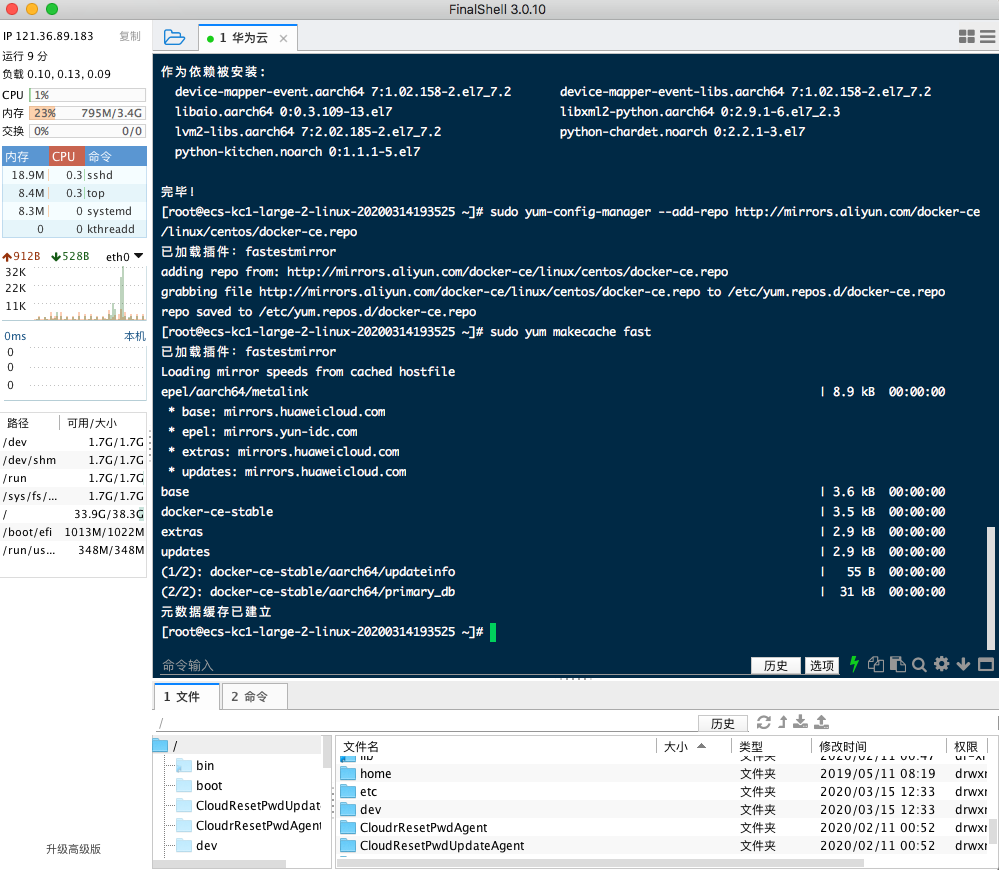Click the download file icon

[801, 722]
